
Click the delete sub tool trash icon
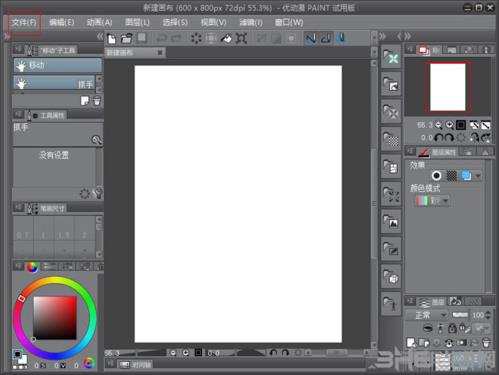click(x=97, y=101)
